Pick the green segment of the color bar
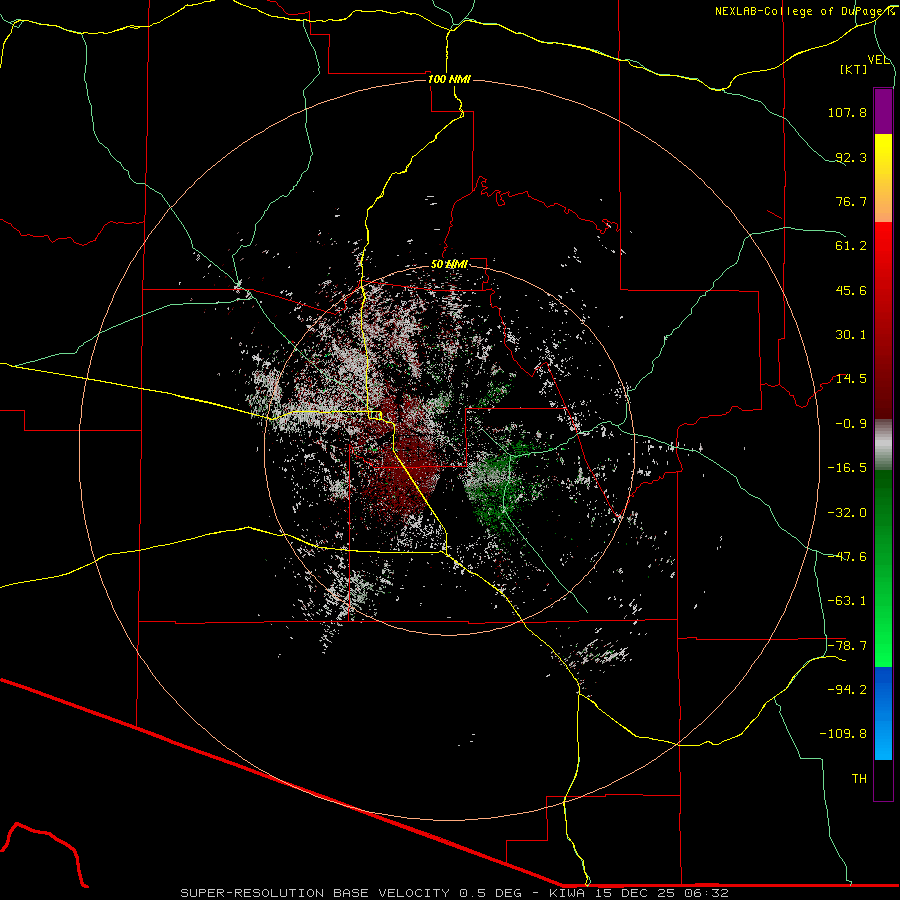 pos(883,569)
